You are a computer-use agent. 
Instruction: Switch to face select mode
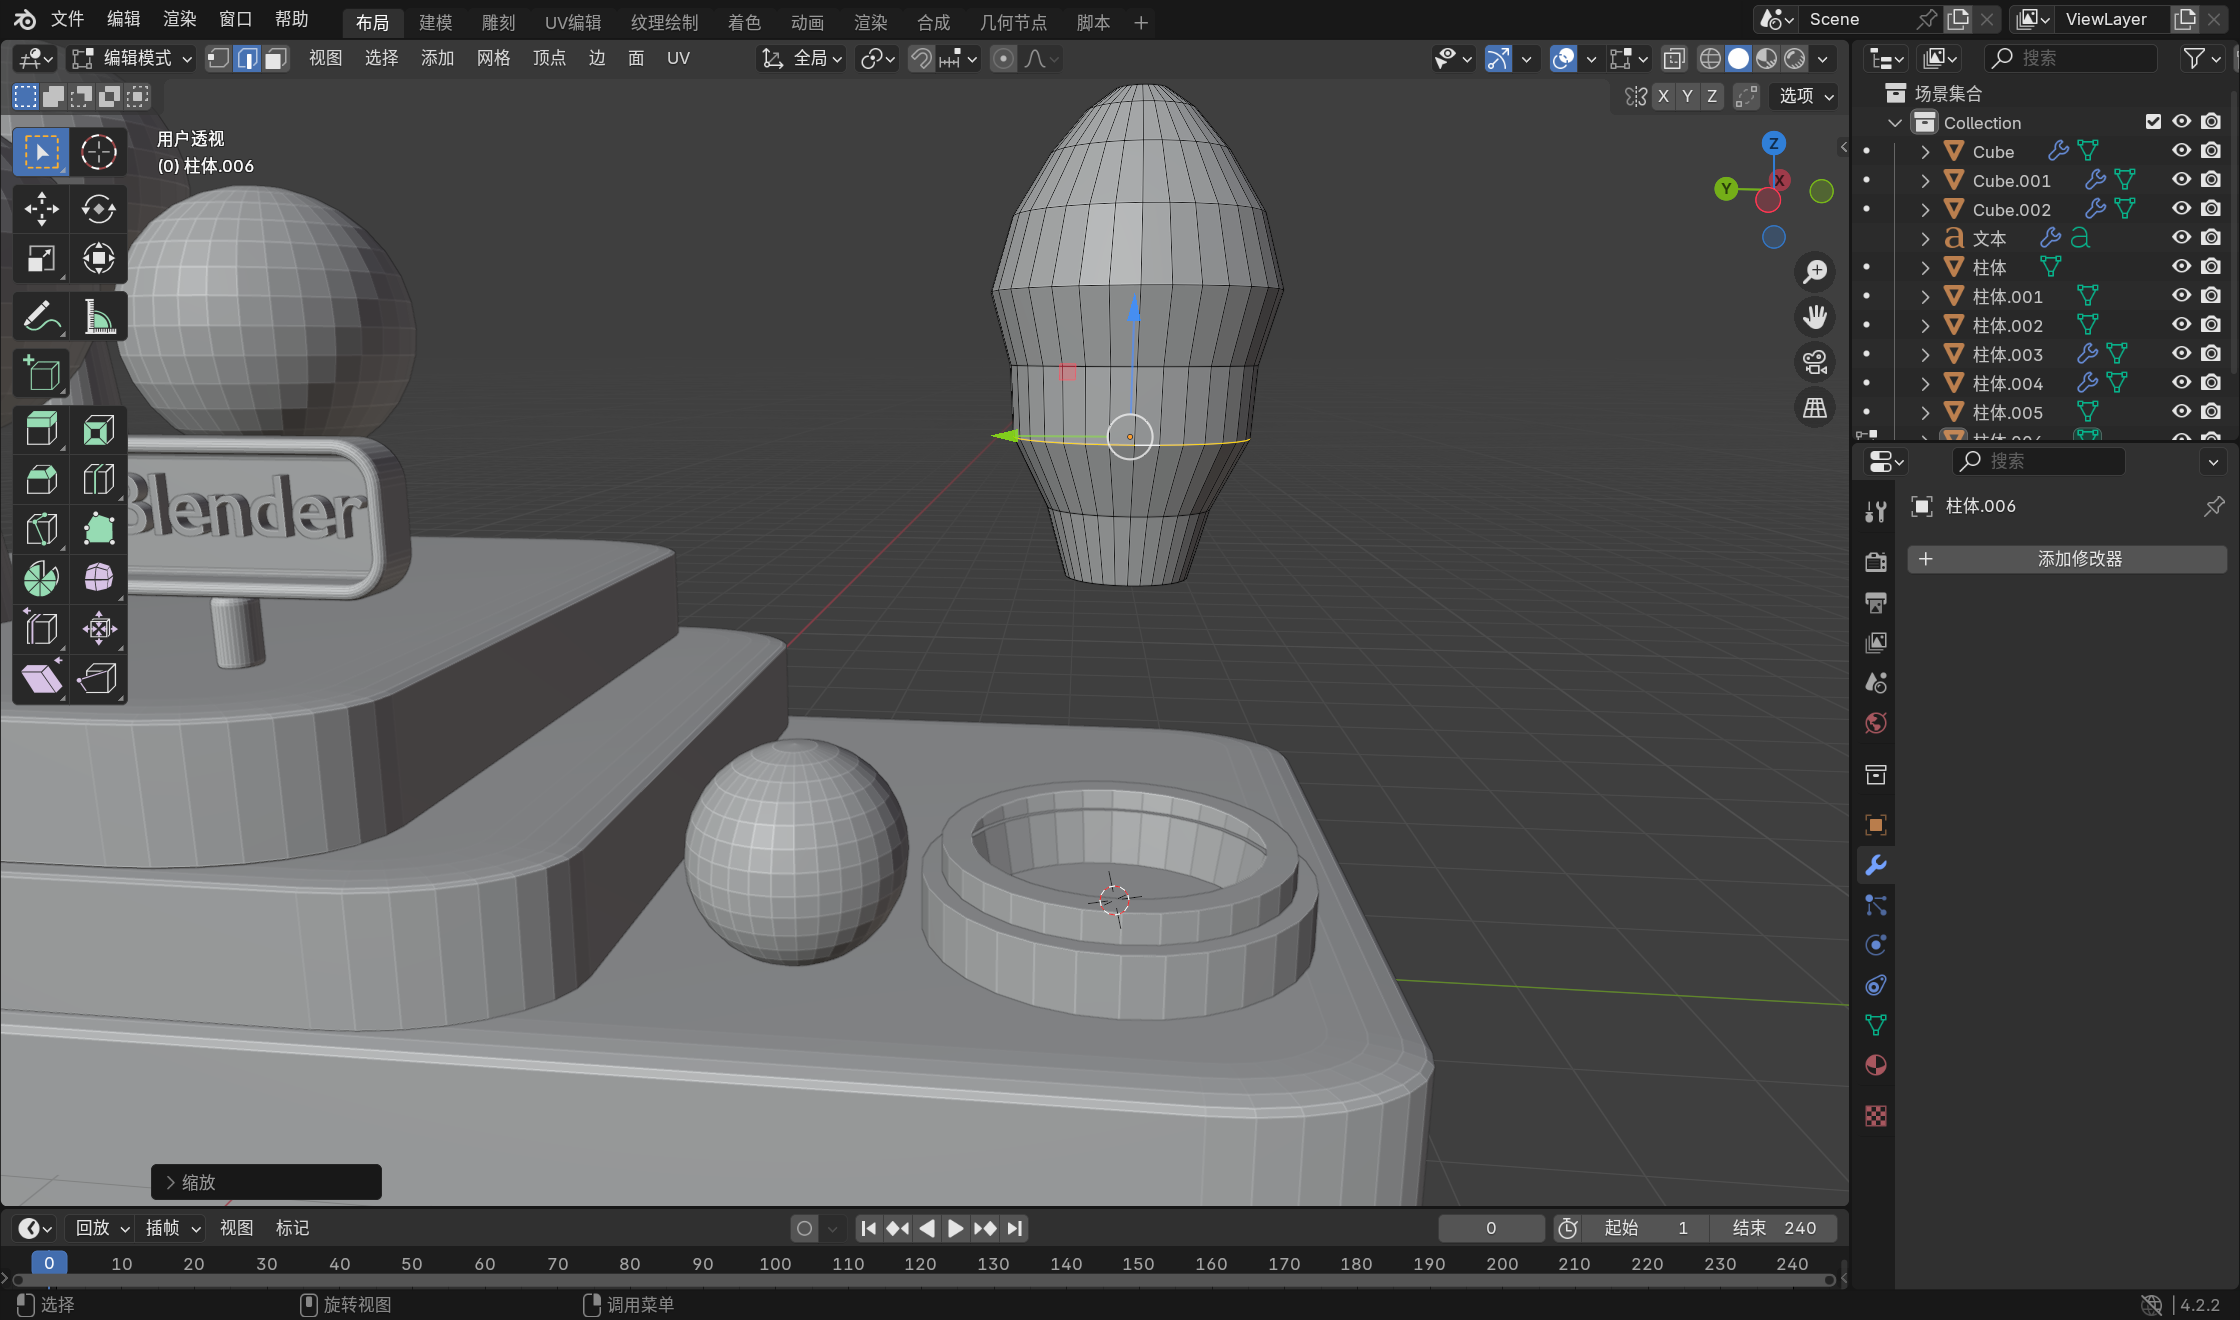pos(276,59)
